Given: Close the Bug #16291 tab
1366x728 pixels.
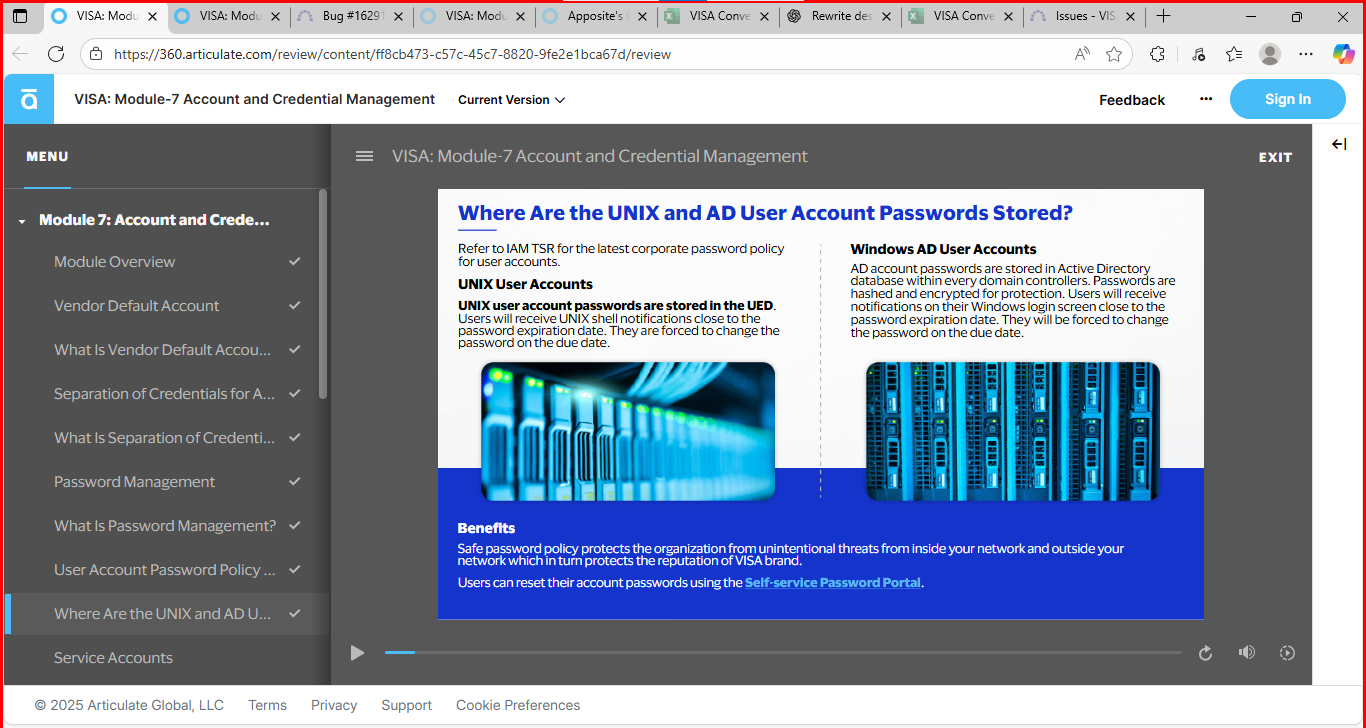Looking at the screenshot, I should (399, 16).
